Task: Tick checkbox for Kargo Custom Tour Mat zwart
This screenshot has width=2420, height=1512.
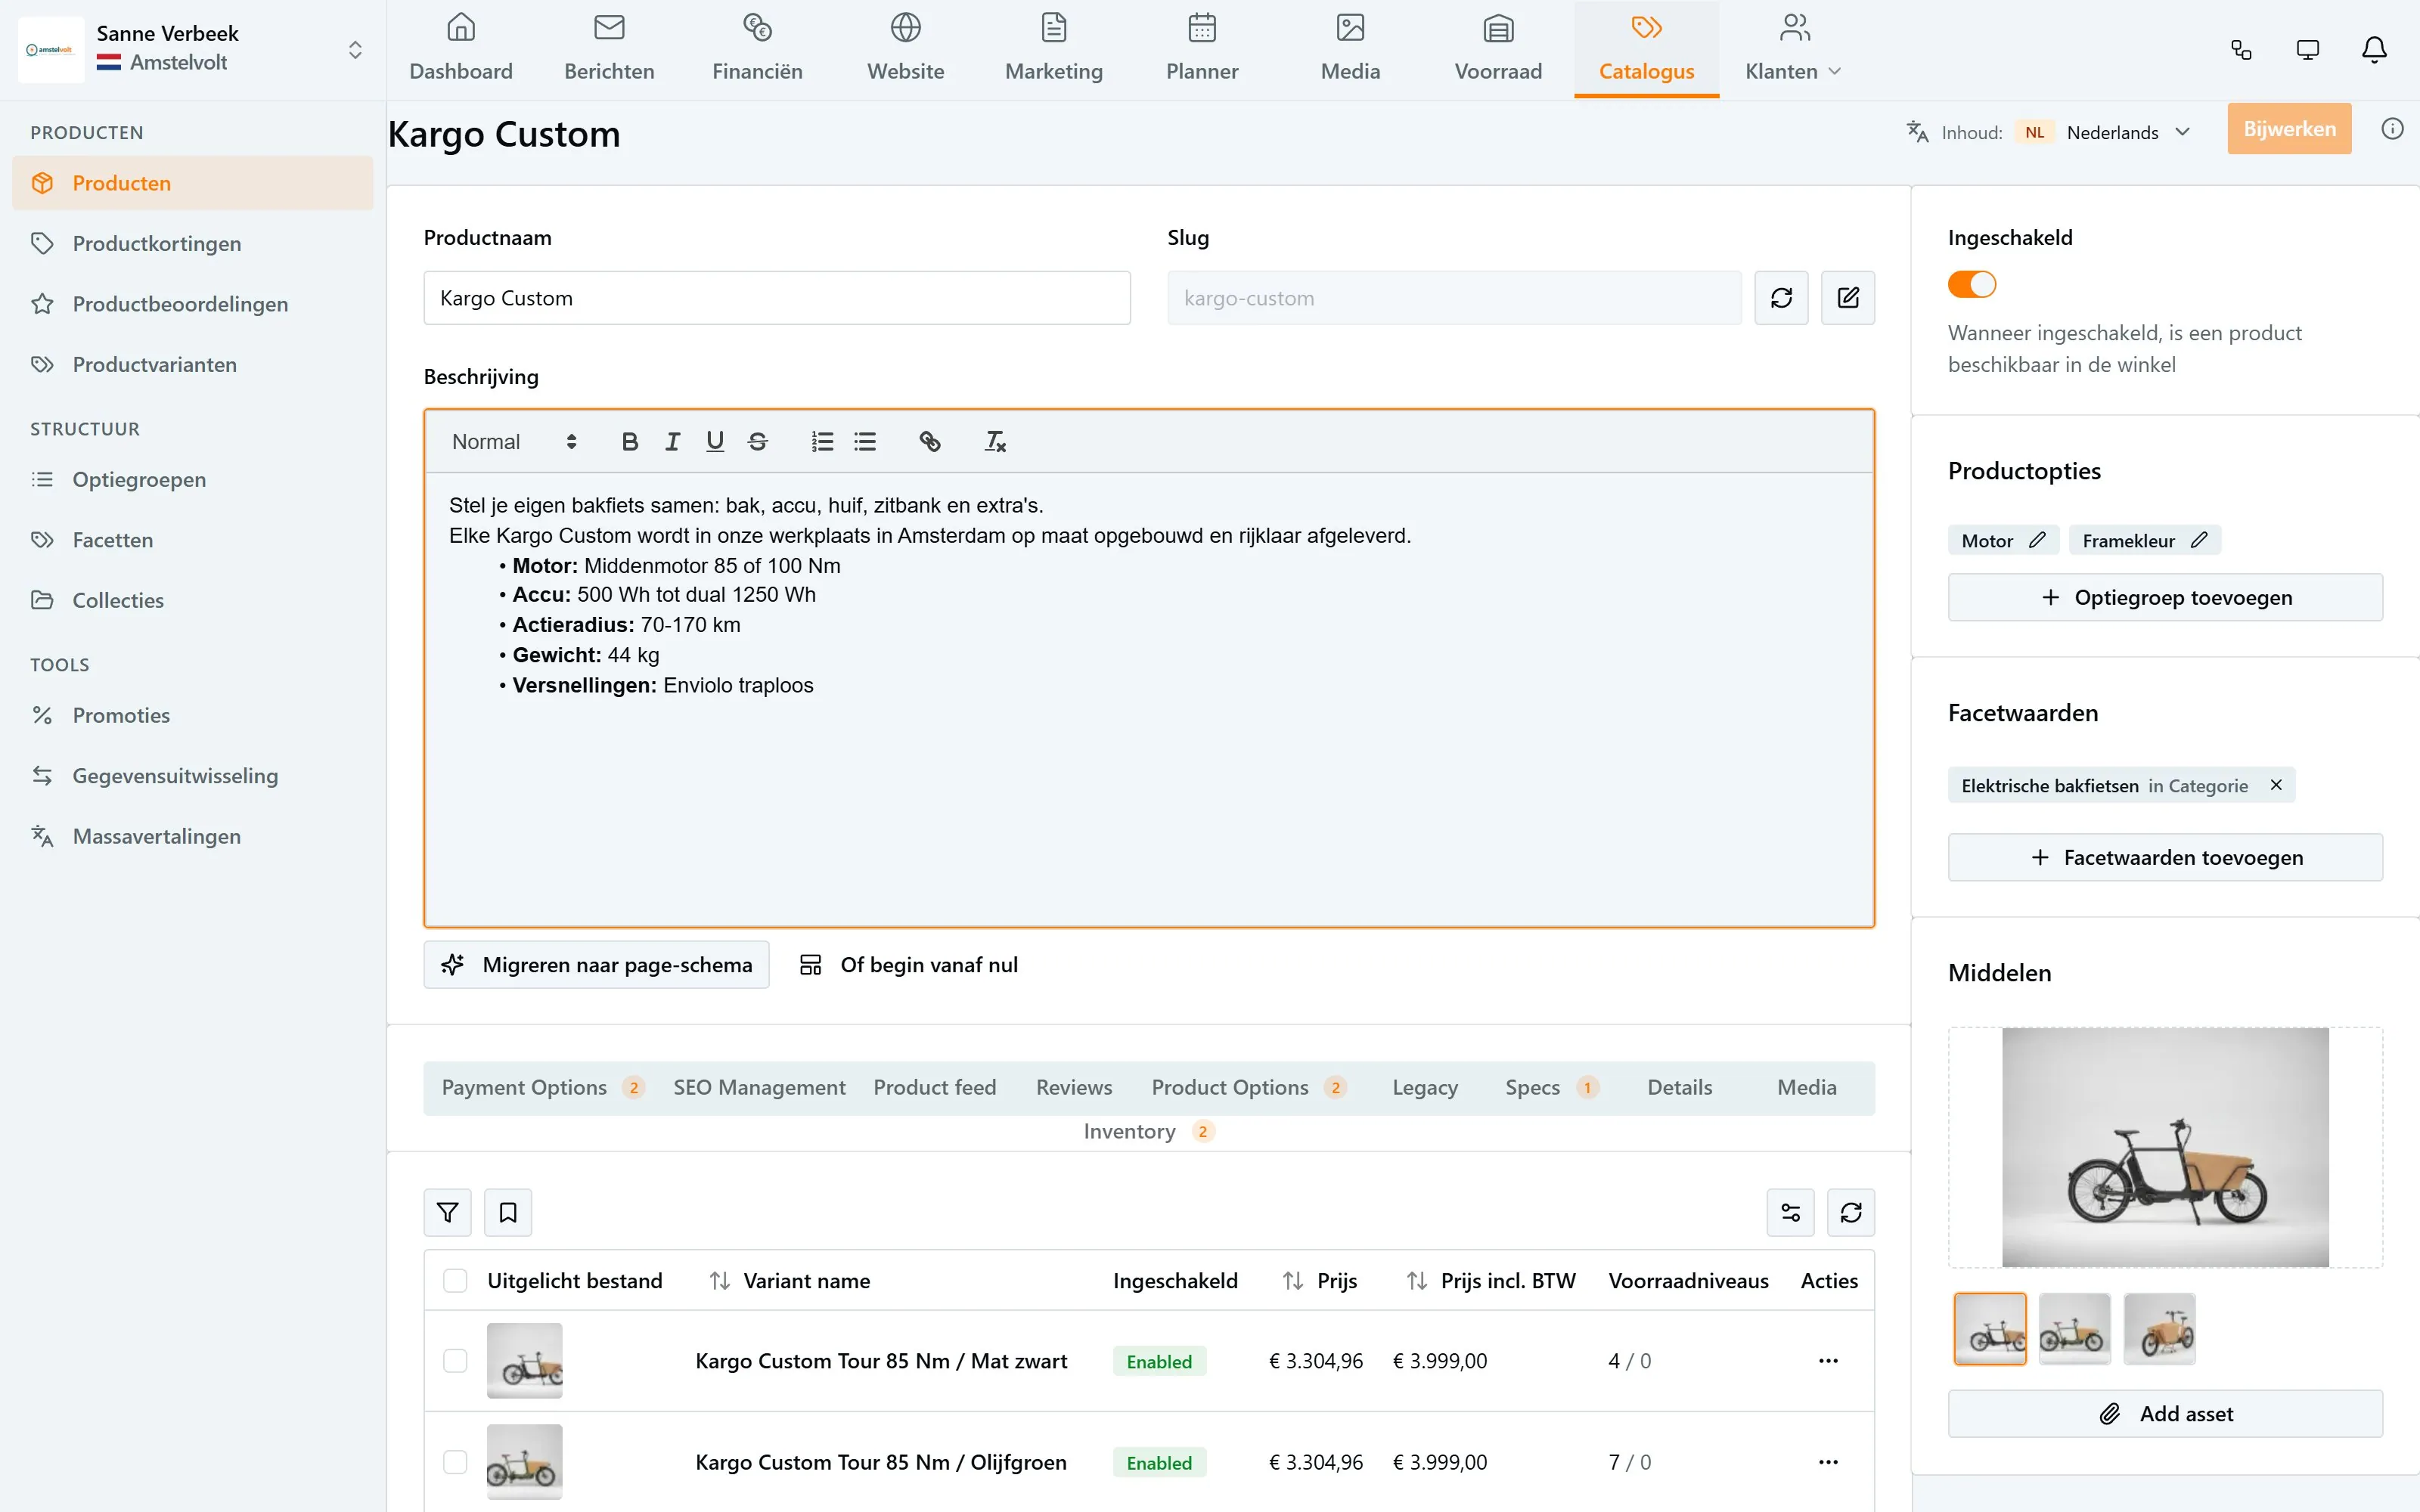Action: tap(455, 1360)
